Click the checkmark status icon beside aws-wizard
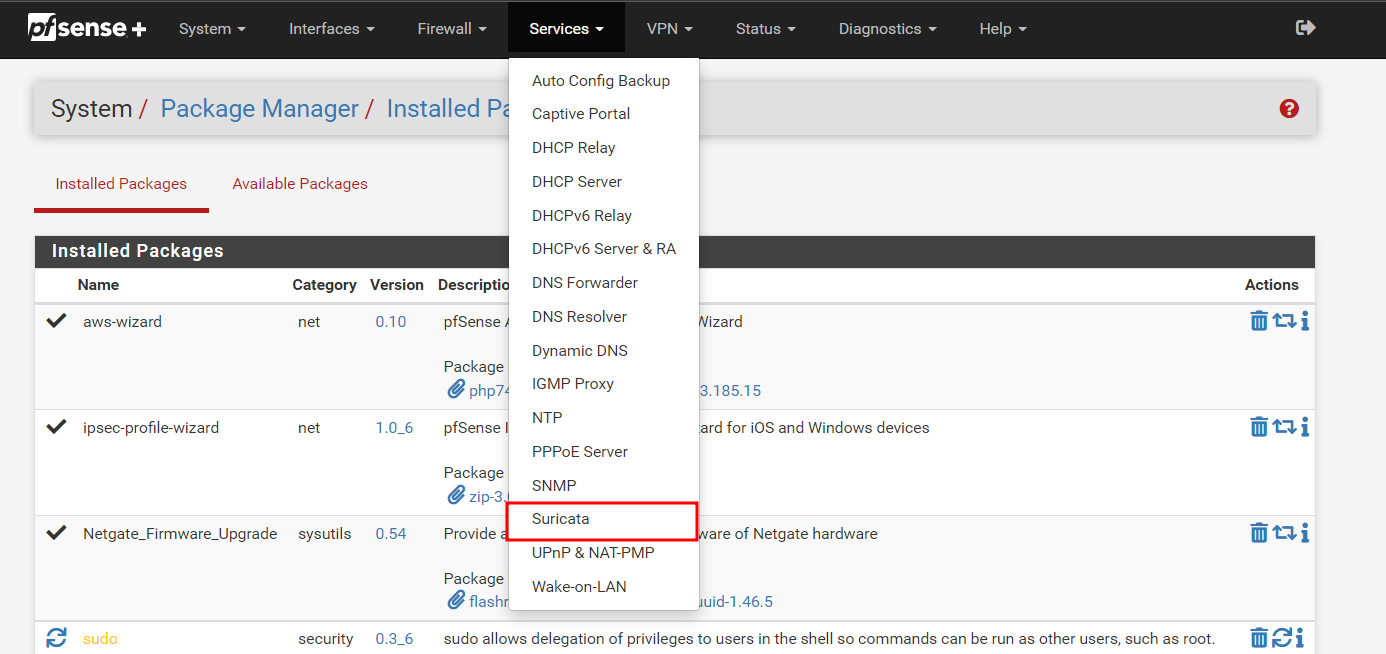Screen dimensions: 1386x654 pyautogui.click(x=56, y=321)
